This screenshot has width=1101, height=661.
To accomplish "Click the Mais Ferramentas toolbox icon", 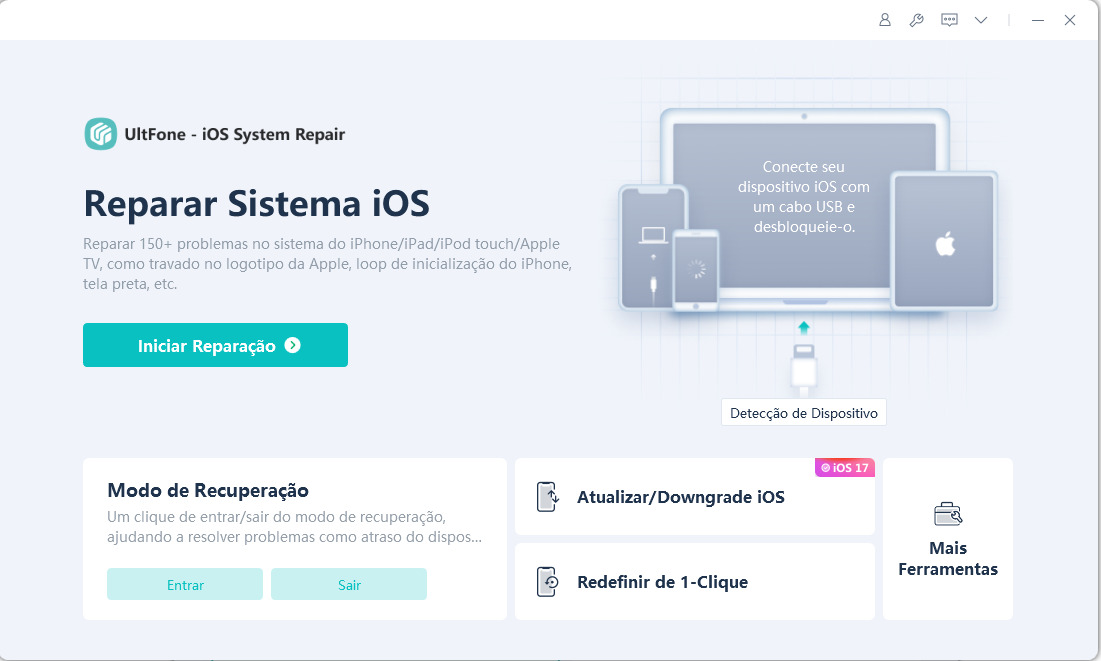I will tap(948, 514).
